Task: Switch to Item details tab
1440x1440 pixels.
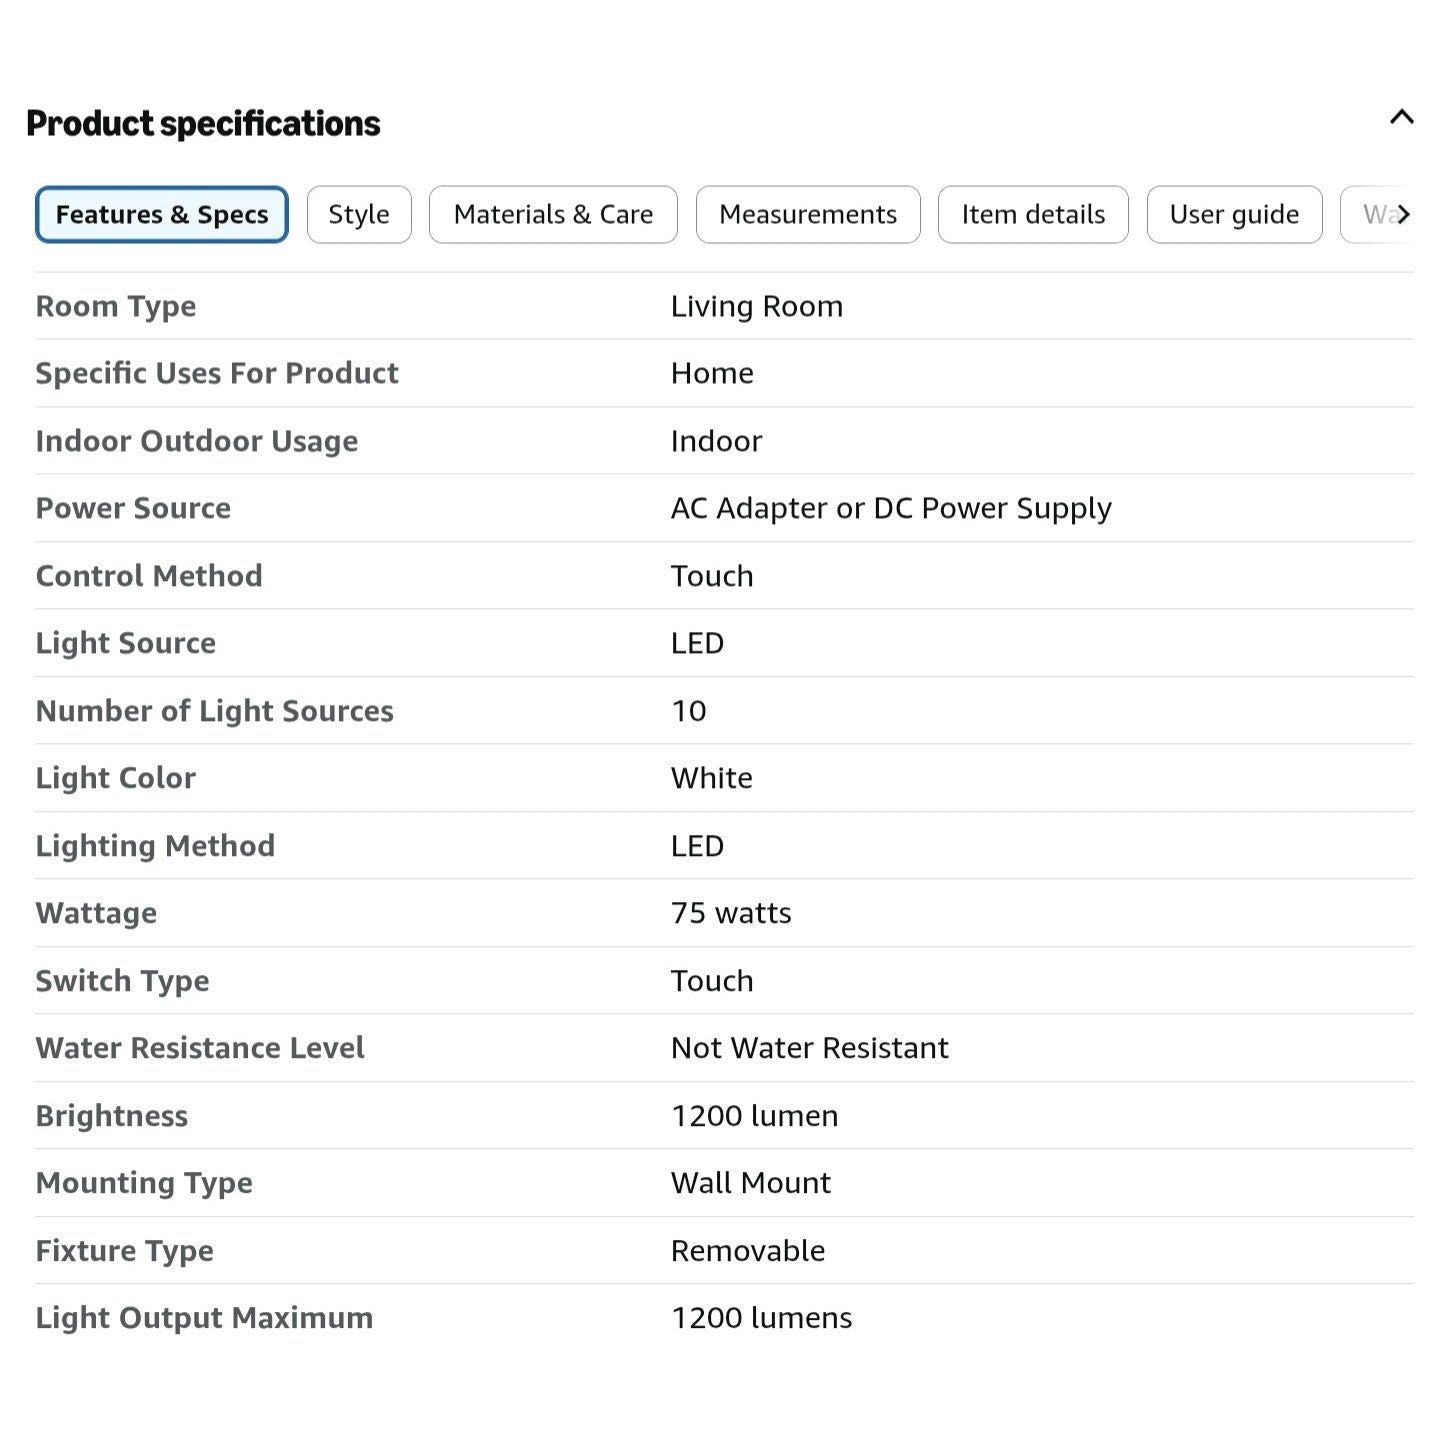Action: [1033, 214]
